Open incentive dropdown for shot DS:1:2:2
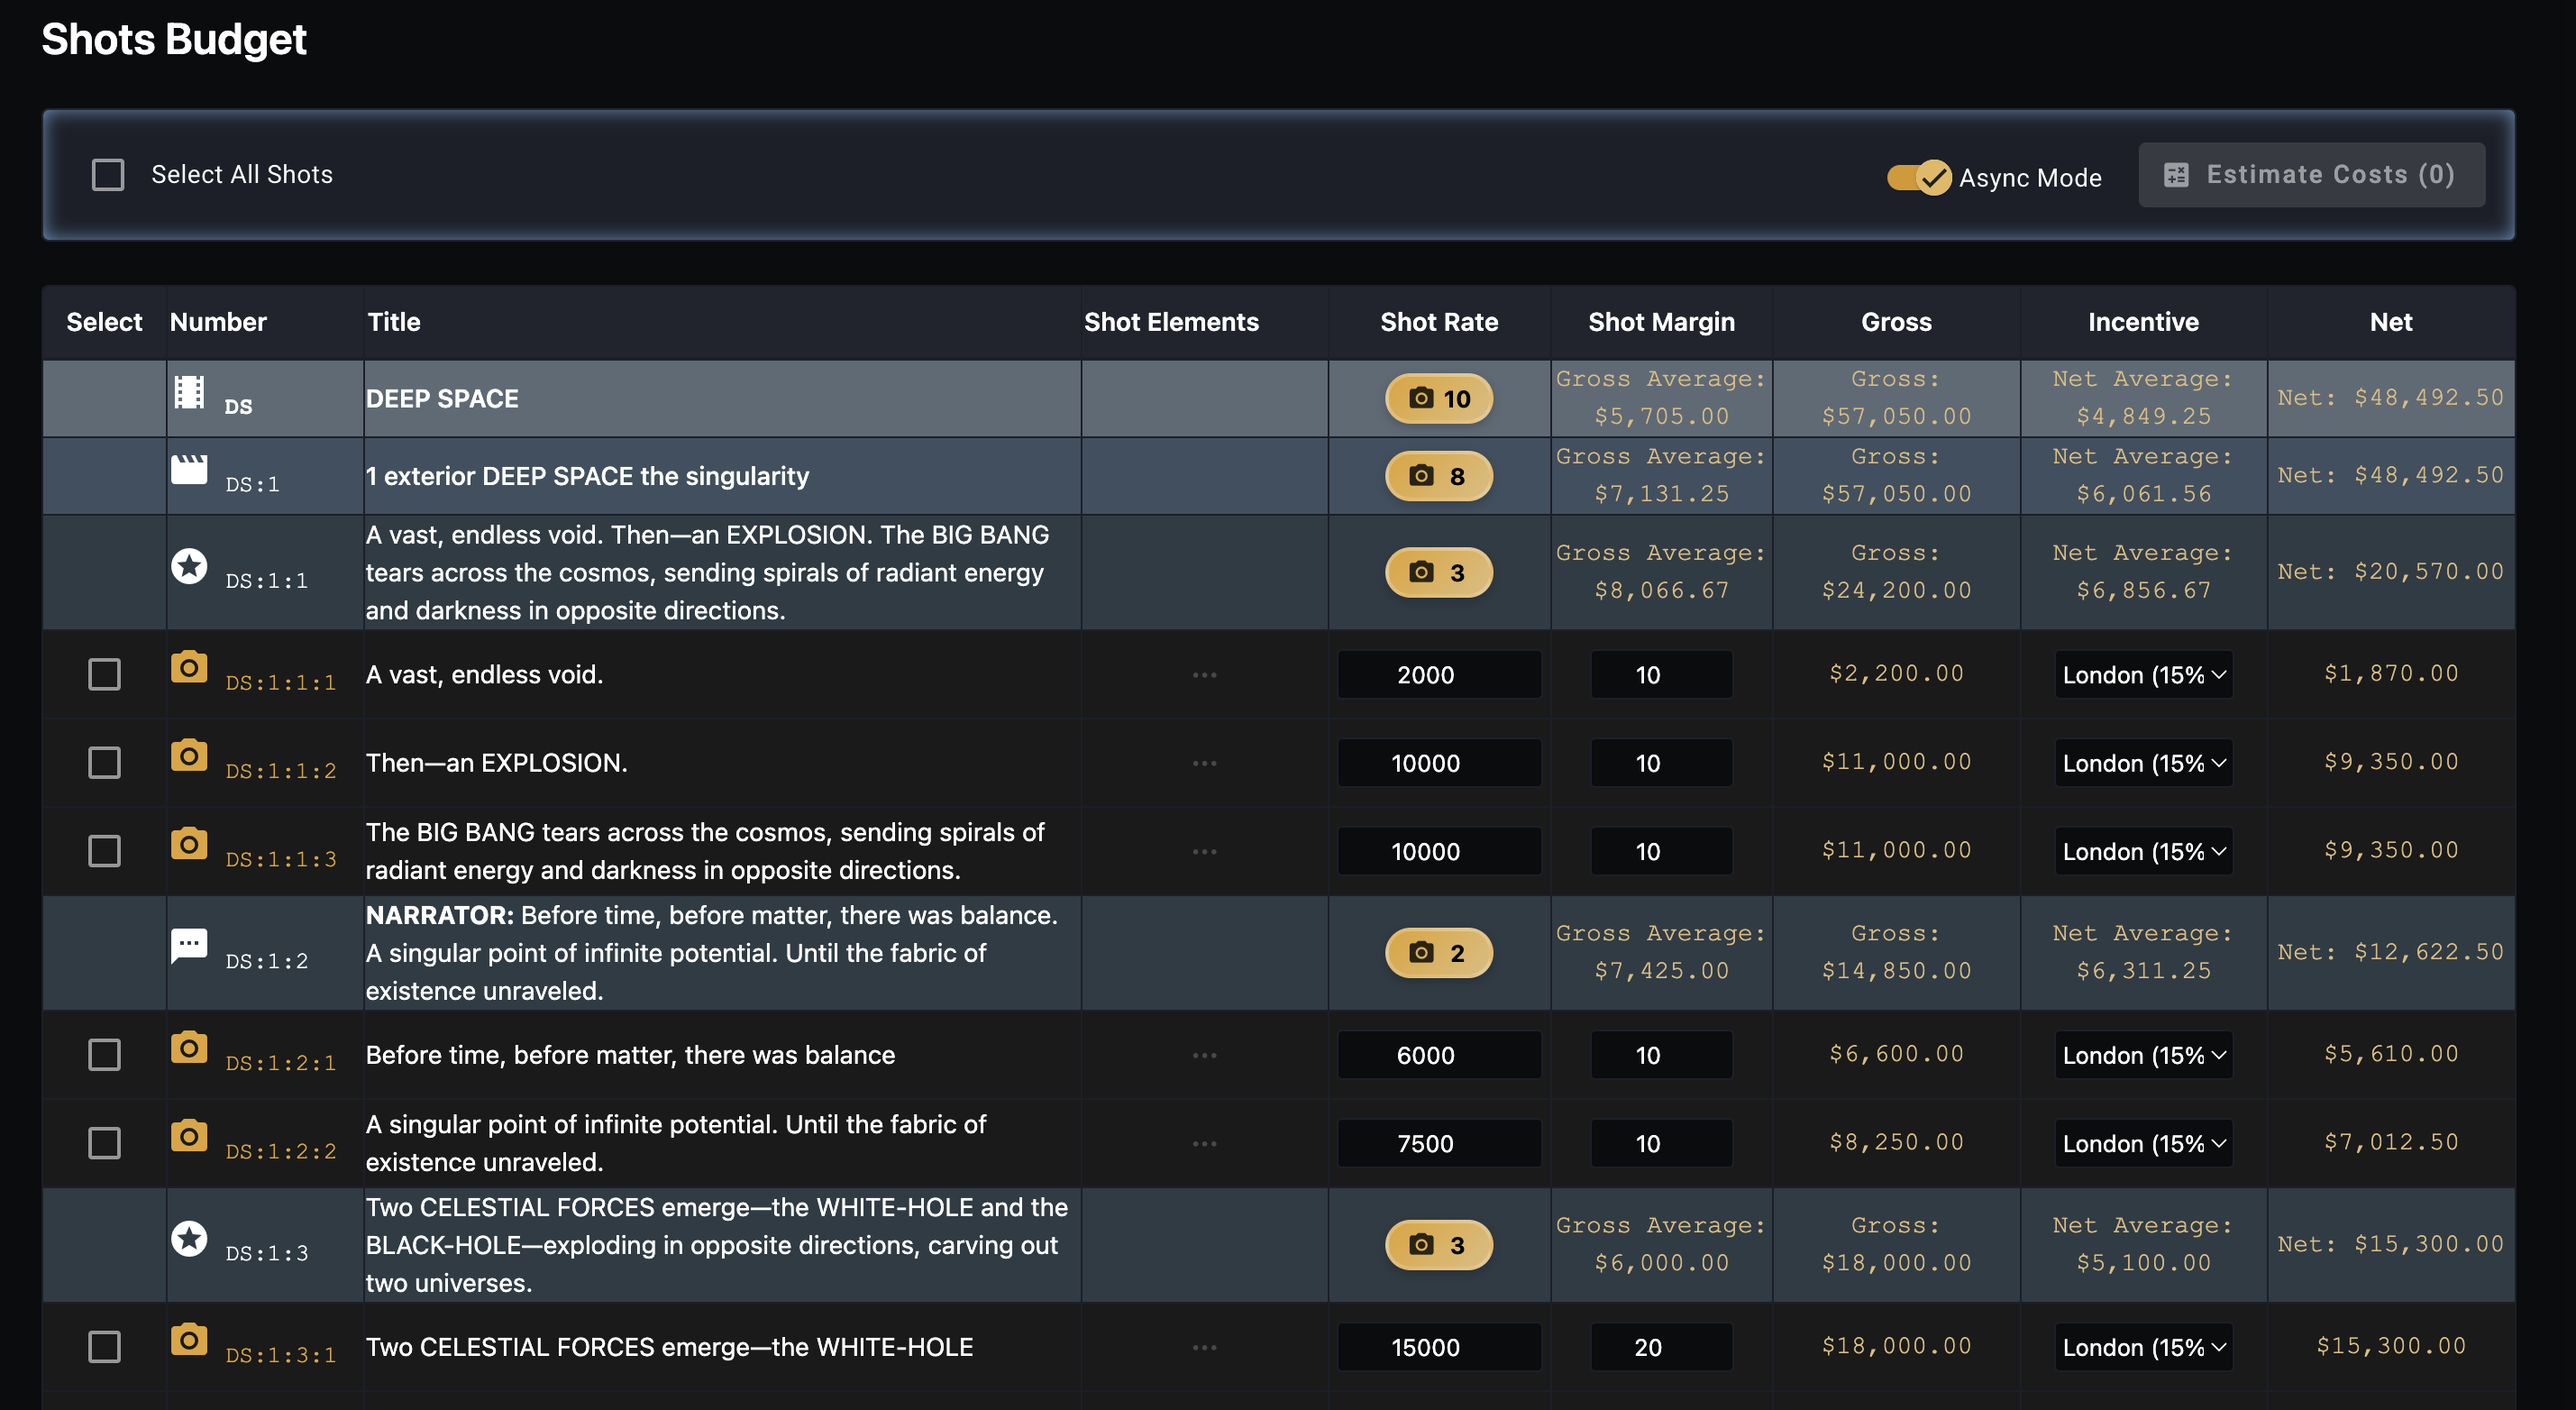The image size is (2576, 1410). [x=2143, y=1143]
